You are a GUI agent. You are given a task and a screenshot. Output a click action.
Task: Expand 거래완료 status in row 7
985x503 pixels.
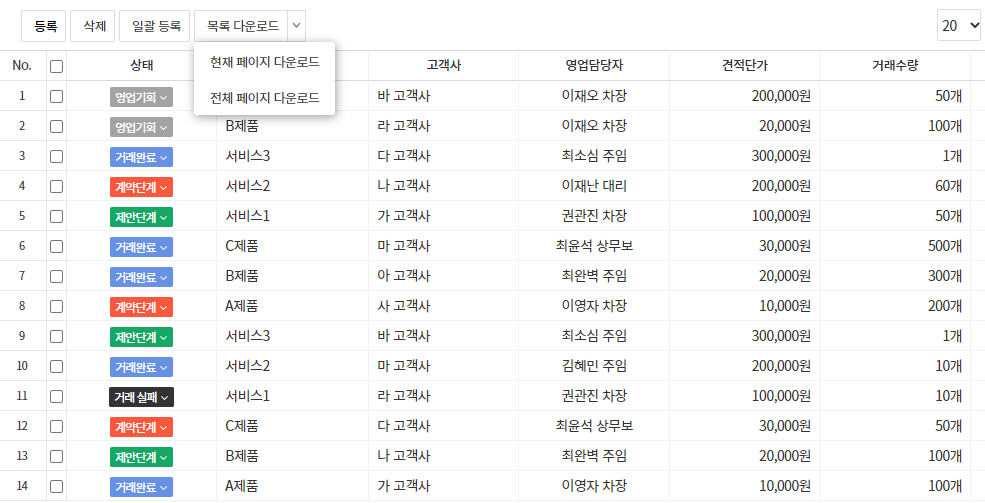141,277
